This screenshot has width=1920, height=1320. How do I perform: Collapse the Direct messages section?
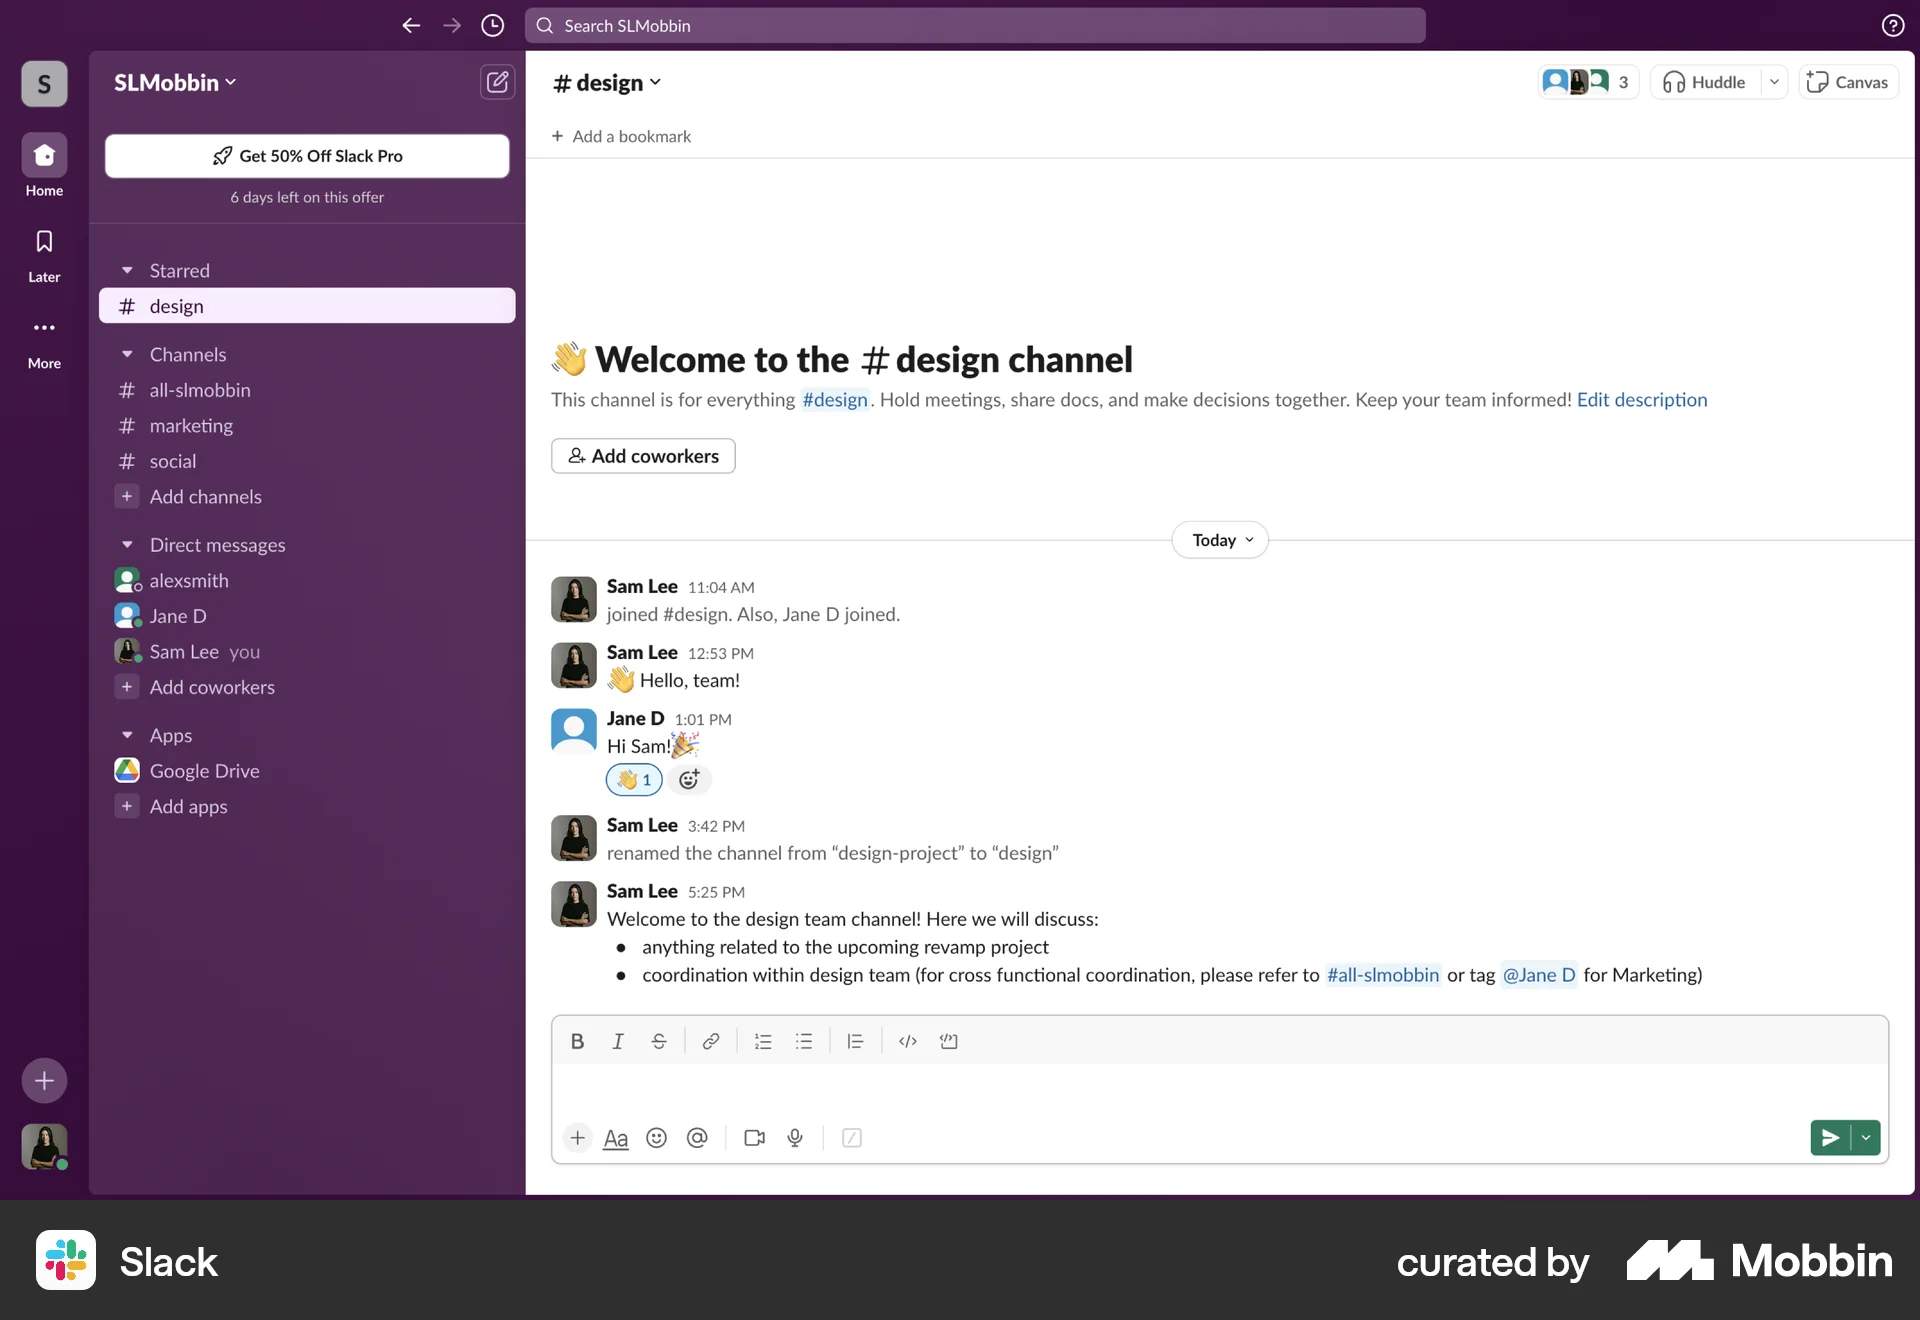[127, 544]
